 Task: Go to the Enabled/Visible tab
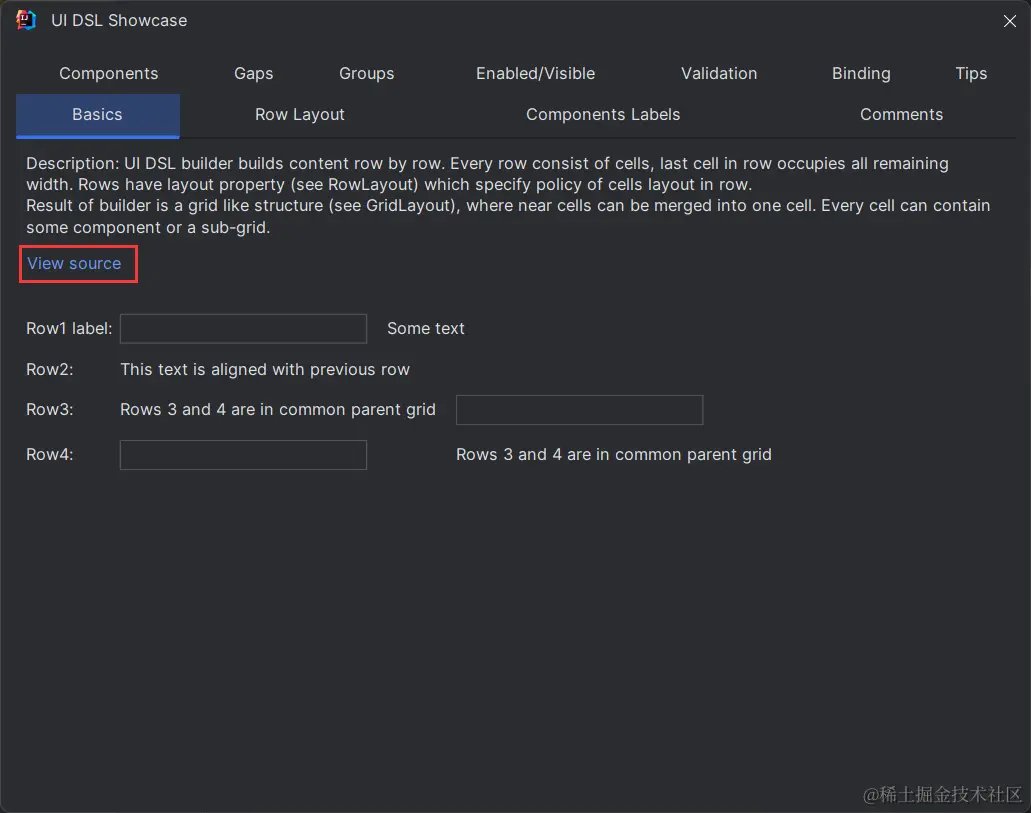click(x=535, y=74)
